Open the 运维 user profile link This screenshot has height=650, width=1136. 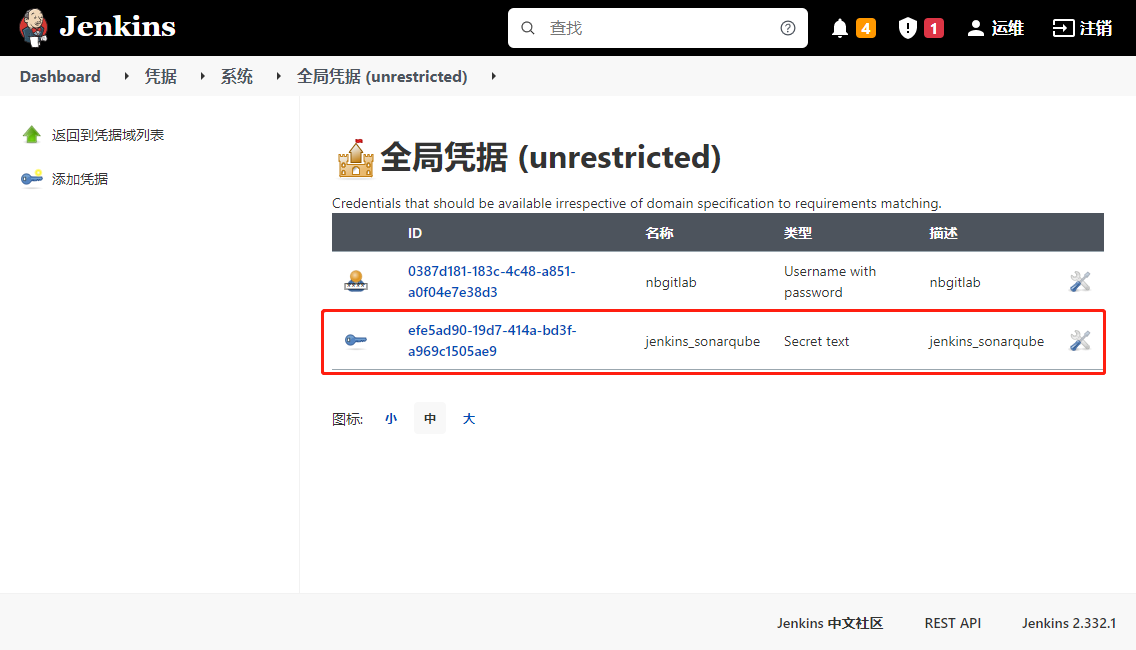[x=996, y=28]
